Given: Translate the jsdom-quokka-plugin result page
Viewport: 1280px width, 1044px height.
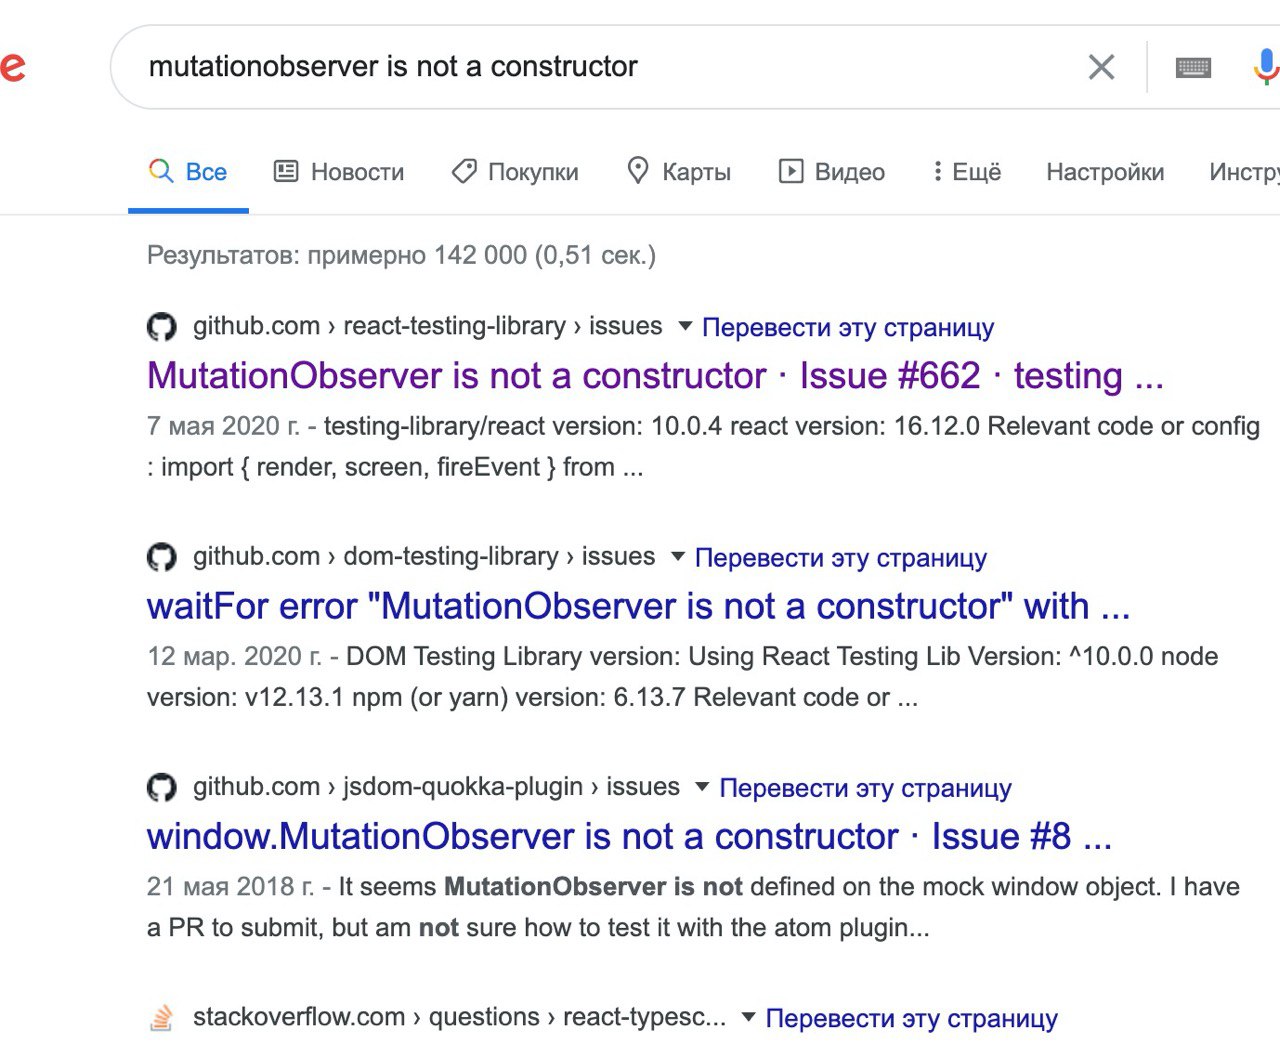Looking at the screenshot, I should pyautogui.click(x=866, y=788).
